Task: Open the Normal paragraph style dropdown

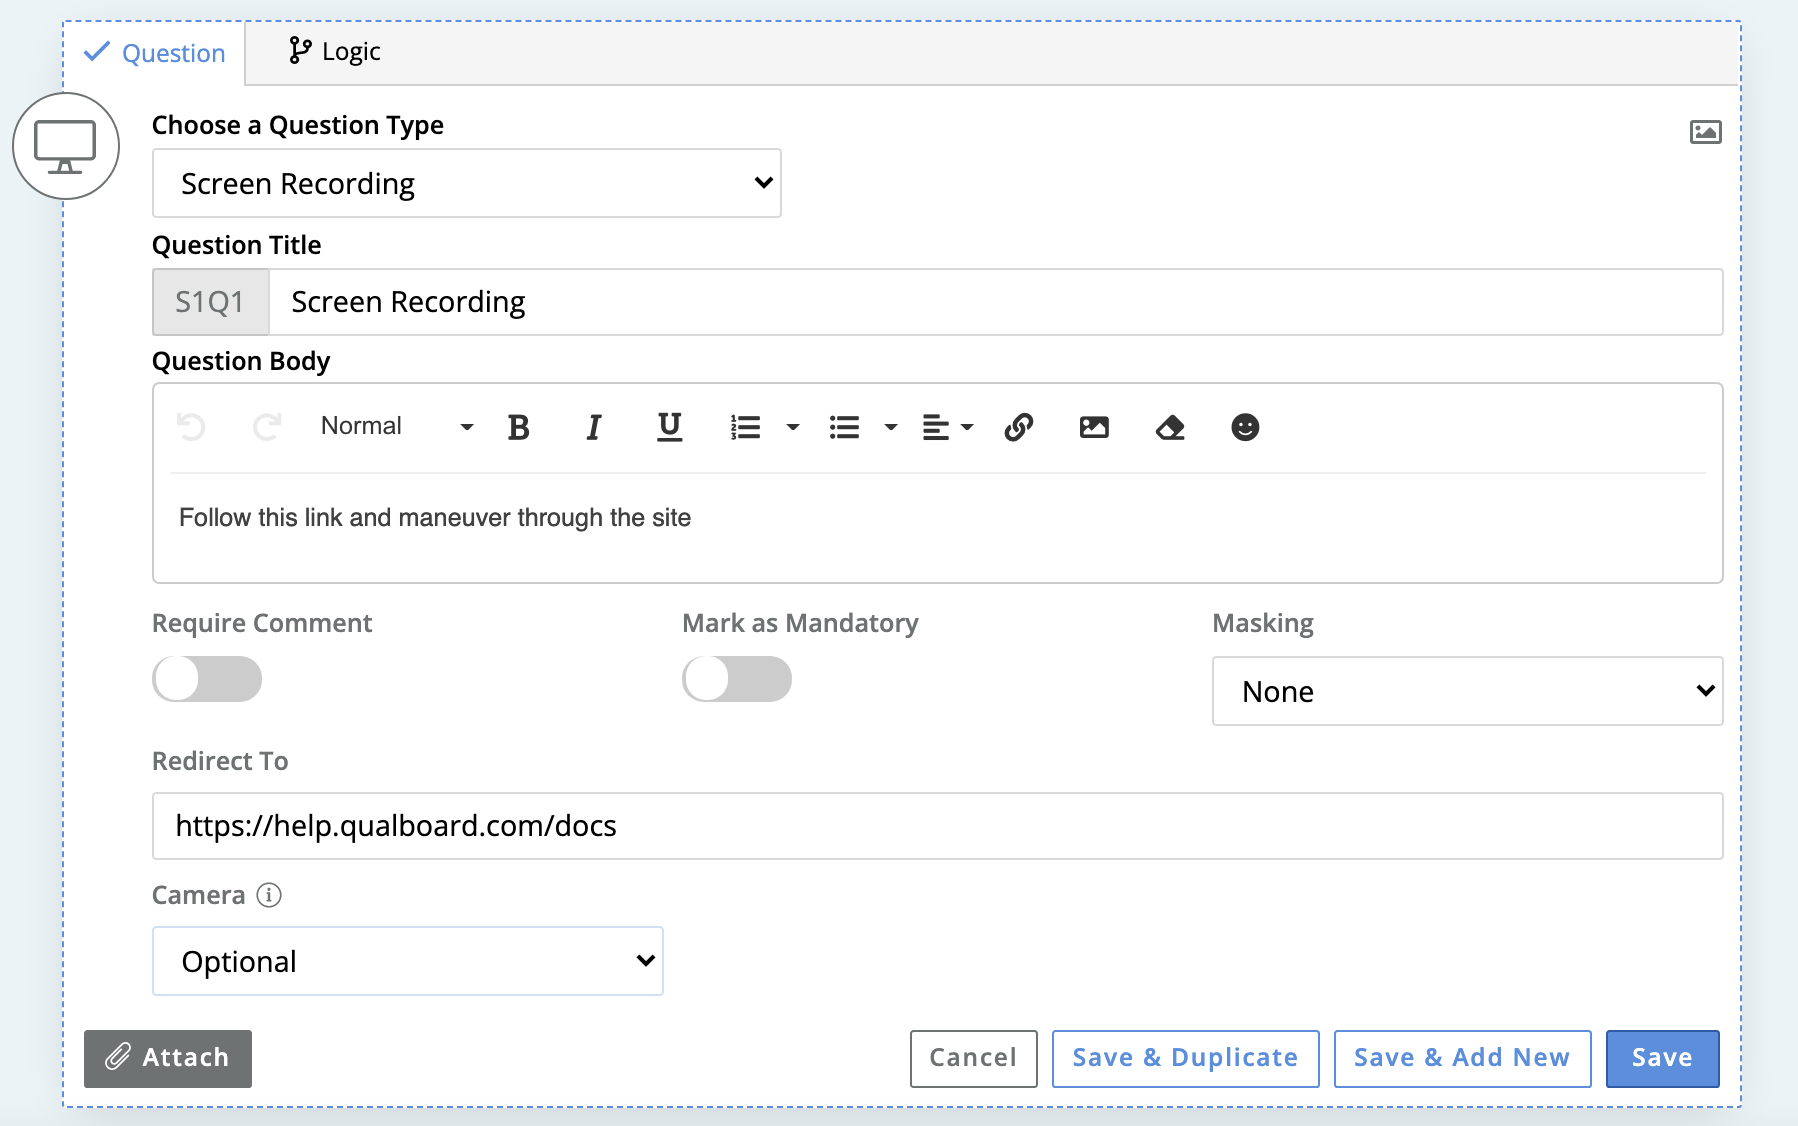Action: [x=396, y=427]
